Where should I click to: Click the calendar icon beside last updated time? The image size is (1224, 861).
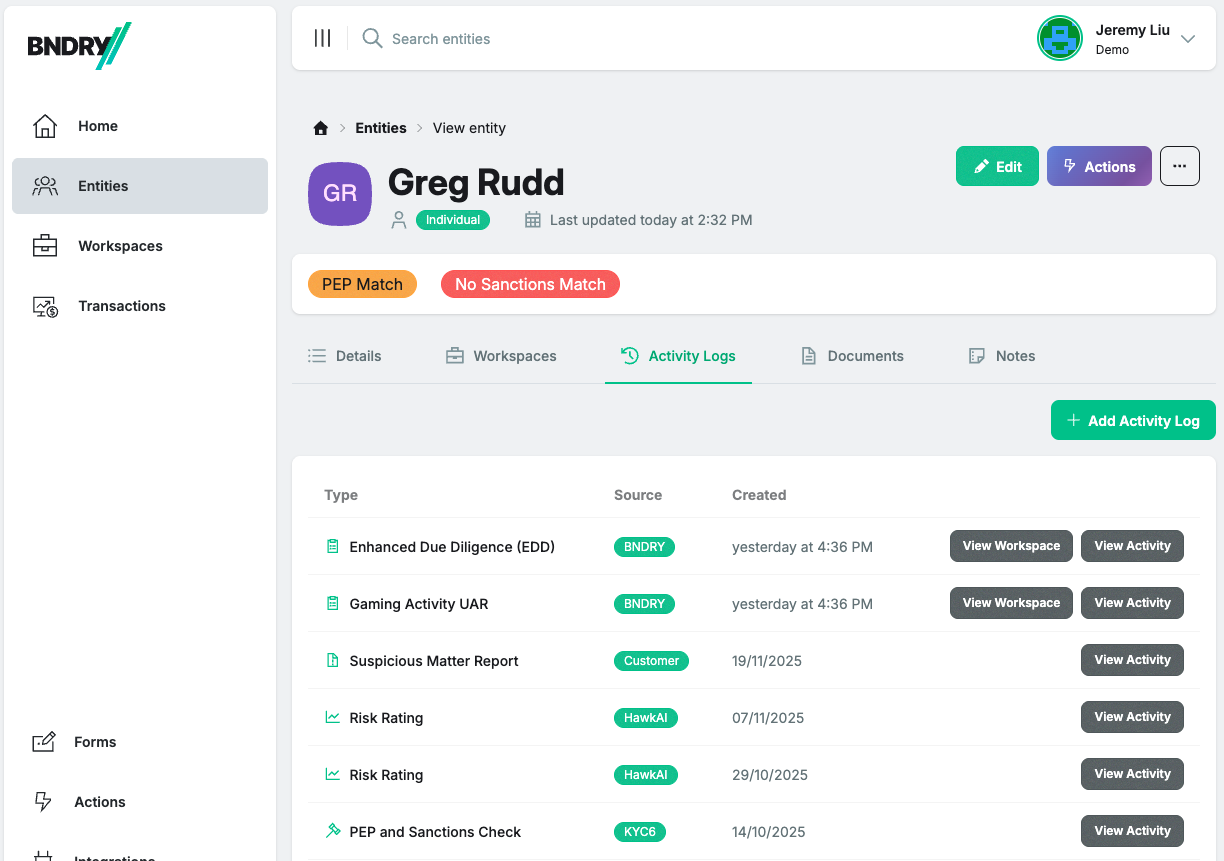pos(534,220)
